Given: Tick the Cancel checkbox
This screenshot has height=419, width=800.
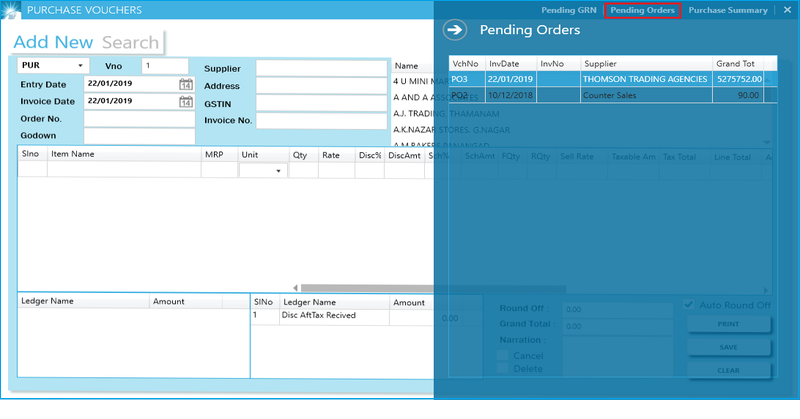Looking at the screenshot, I should coord(503,355).
